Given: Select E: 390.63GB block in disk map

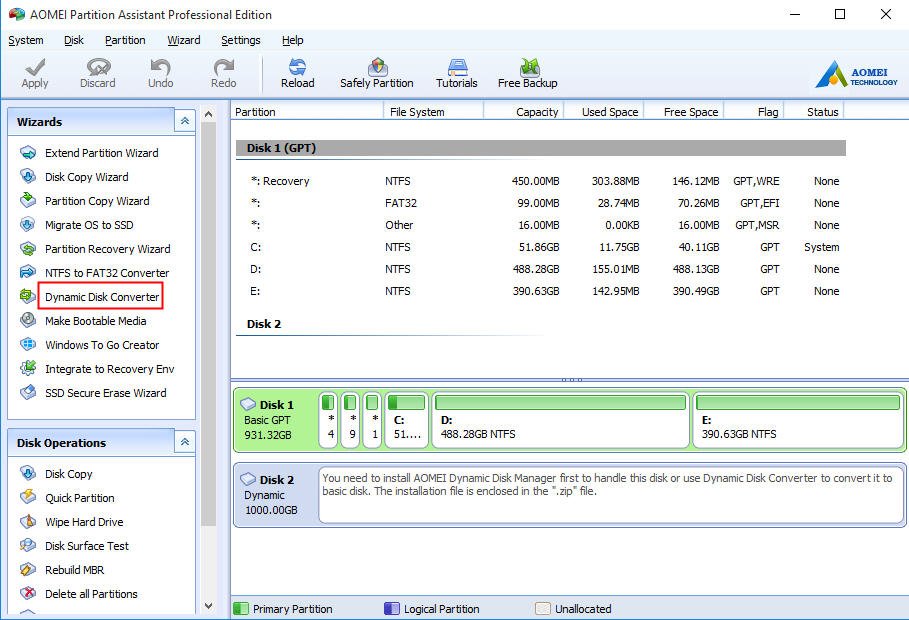Looking at the screenshot, I should click(798, 419).
